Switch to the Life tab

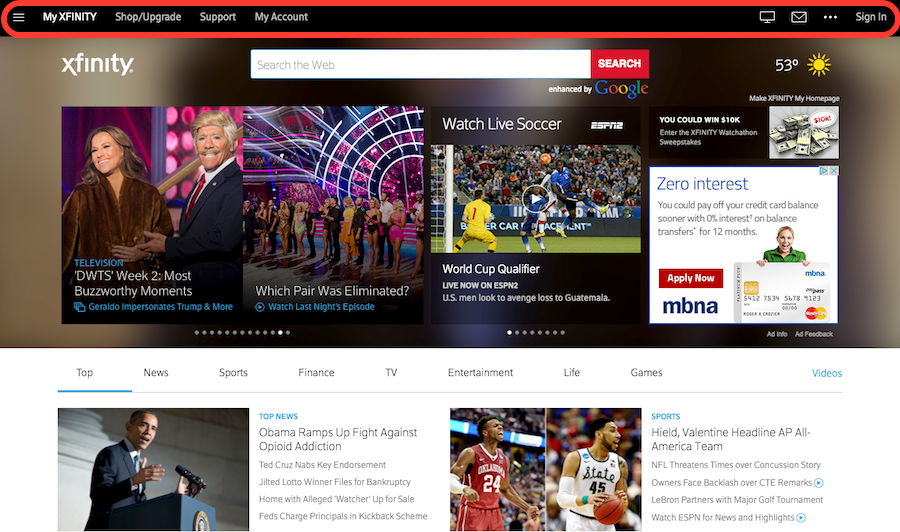(572, 373)
